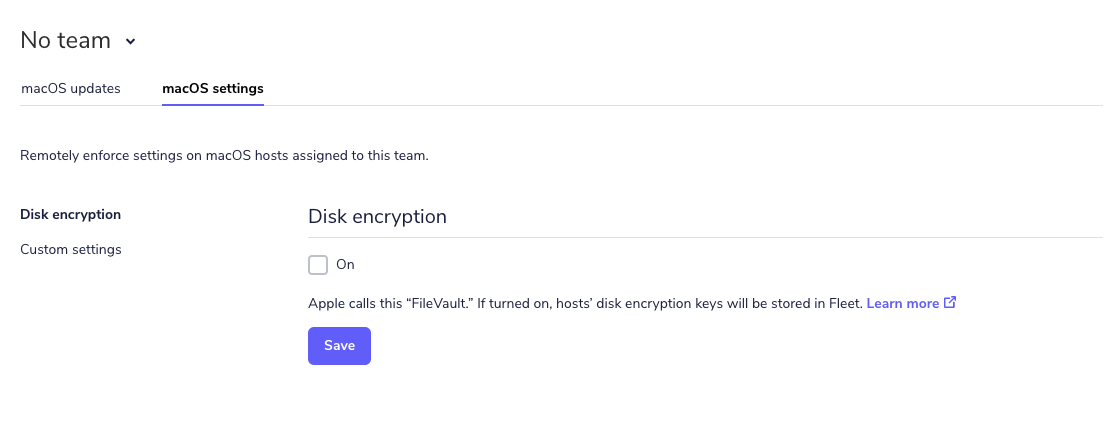Screen dimensions: 1120x430
Task: Open the Learn more link
Action: point(902,303)
